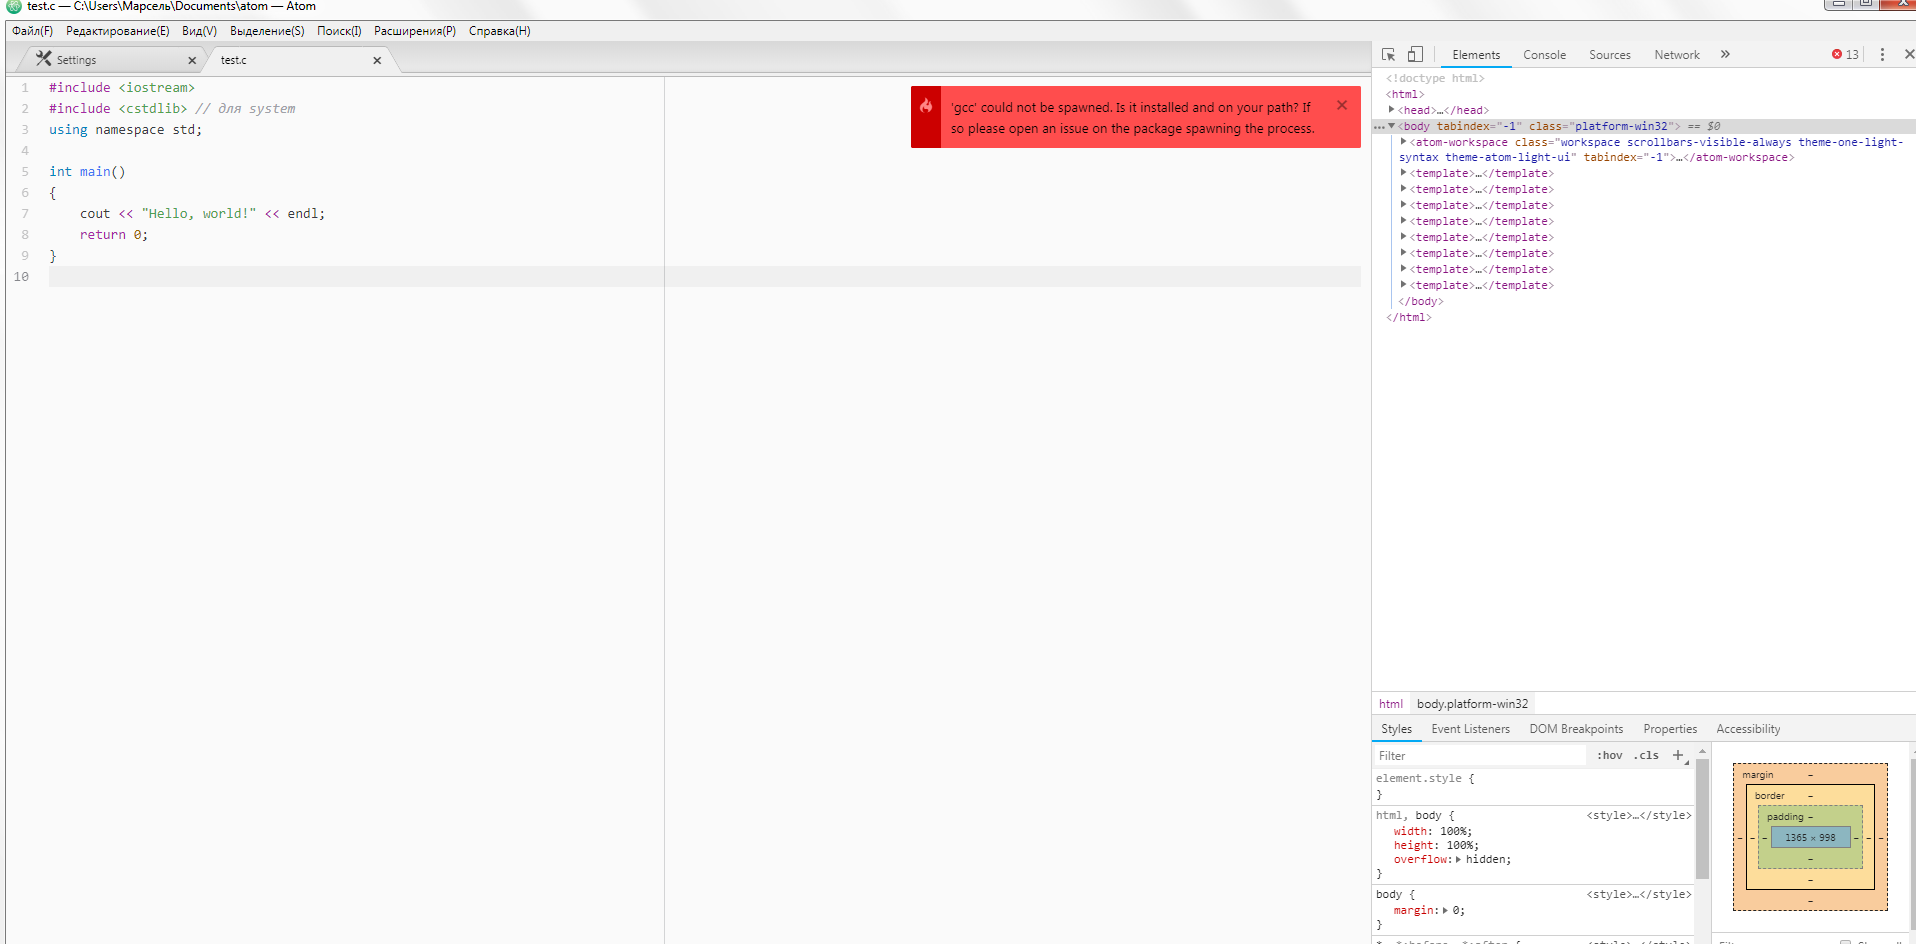The image size is (1916, 944).
Task: Open the Properties tab
Action: coord(1670,729)
